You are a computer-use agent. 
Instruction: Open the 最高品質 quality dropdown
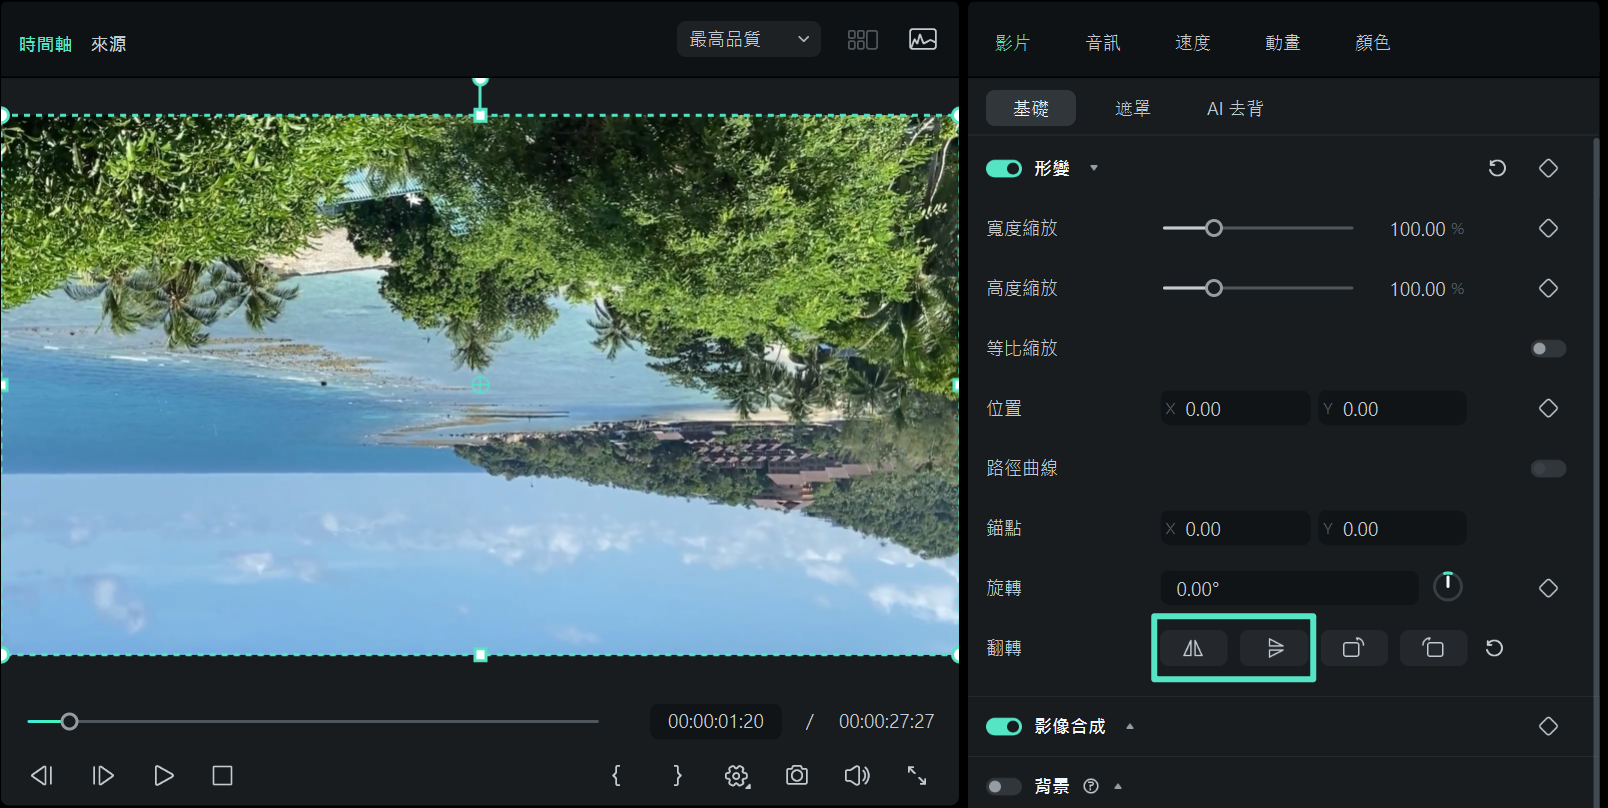[x=749, y=39]
